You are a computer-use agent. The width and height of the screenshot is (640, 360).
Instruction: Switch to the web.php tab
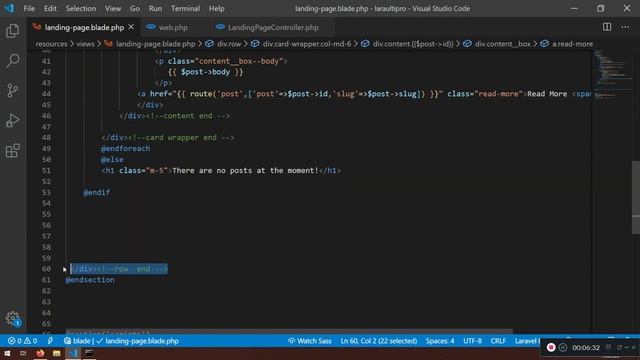(173, 27)
